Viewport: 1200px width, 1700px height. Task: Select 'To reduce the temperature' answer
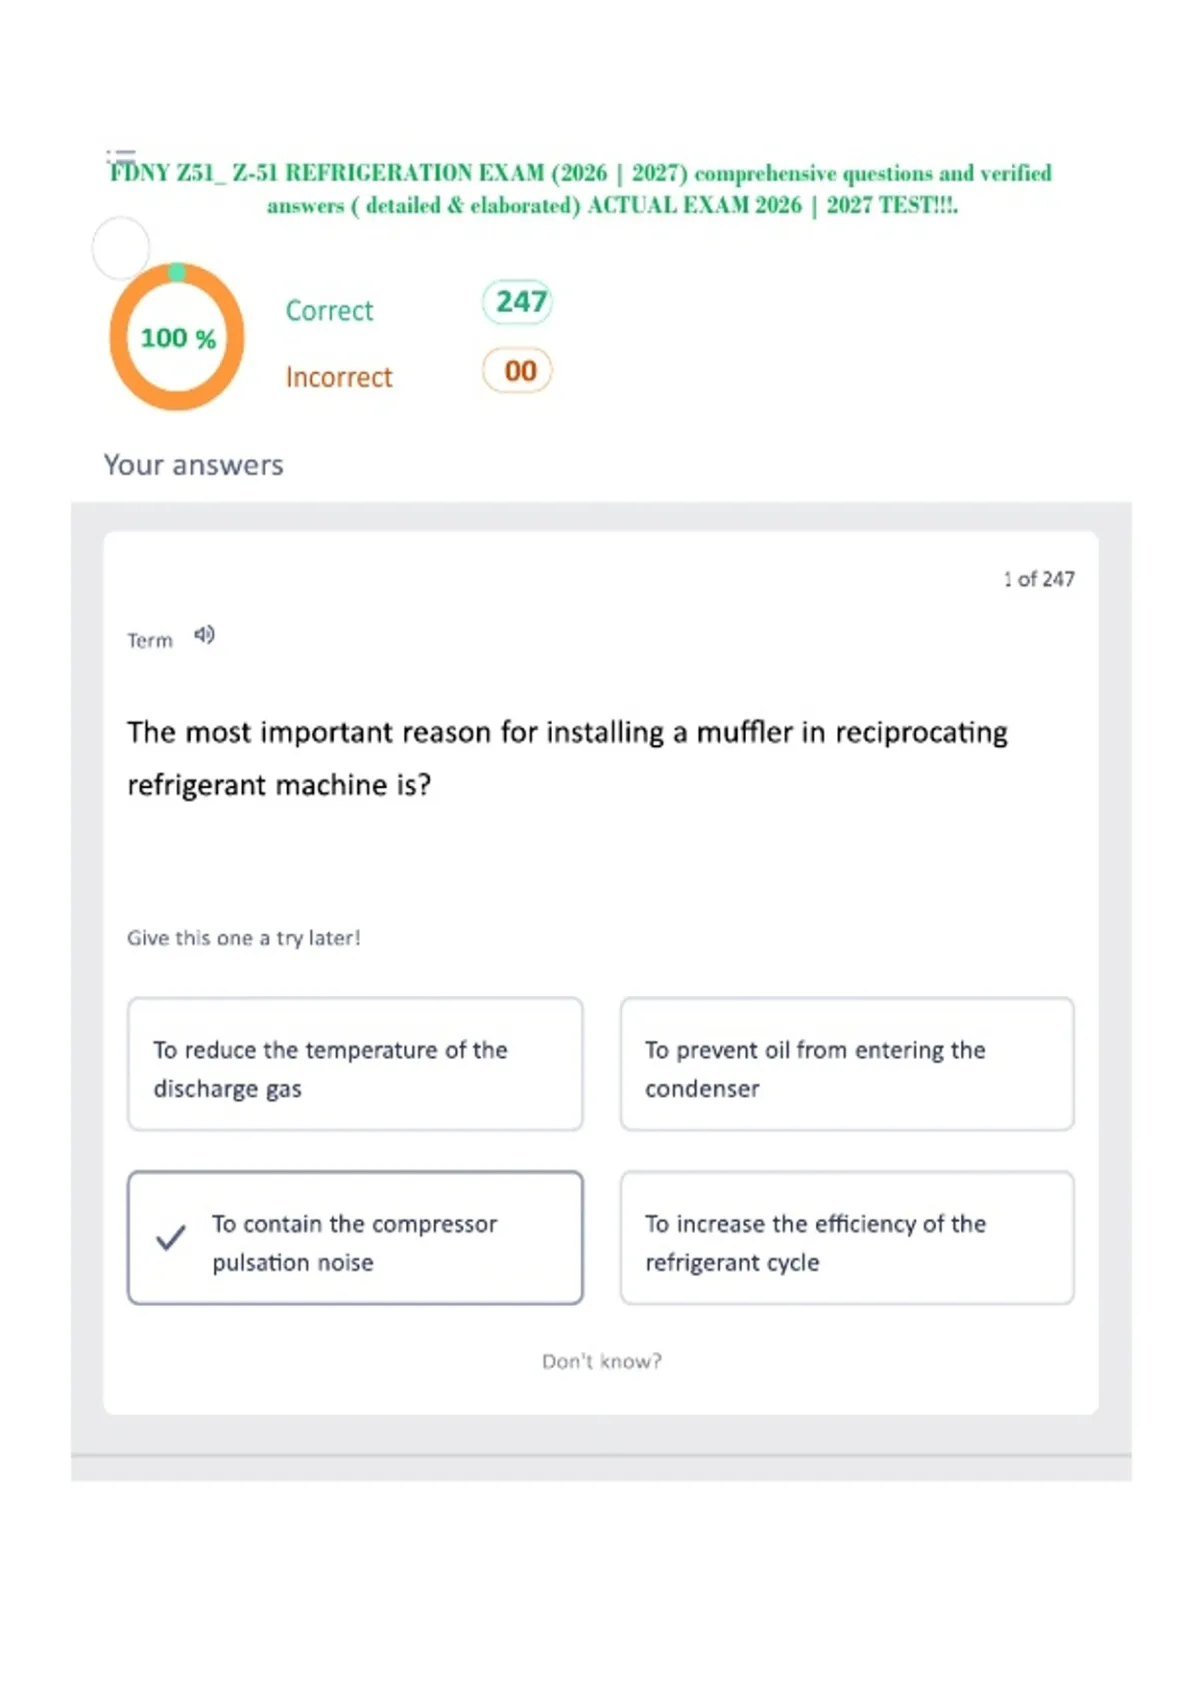coord(355,1064)
